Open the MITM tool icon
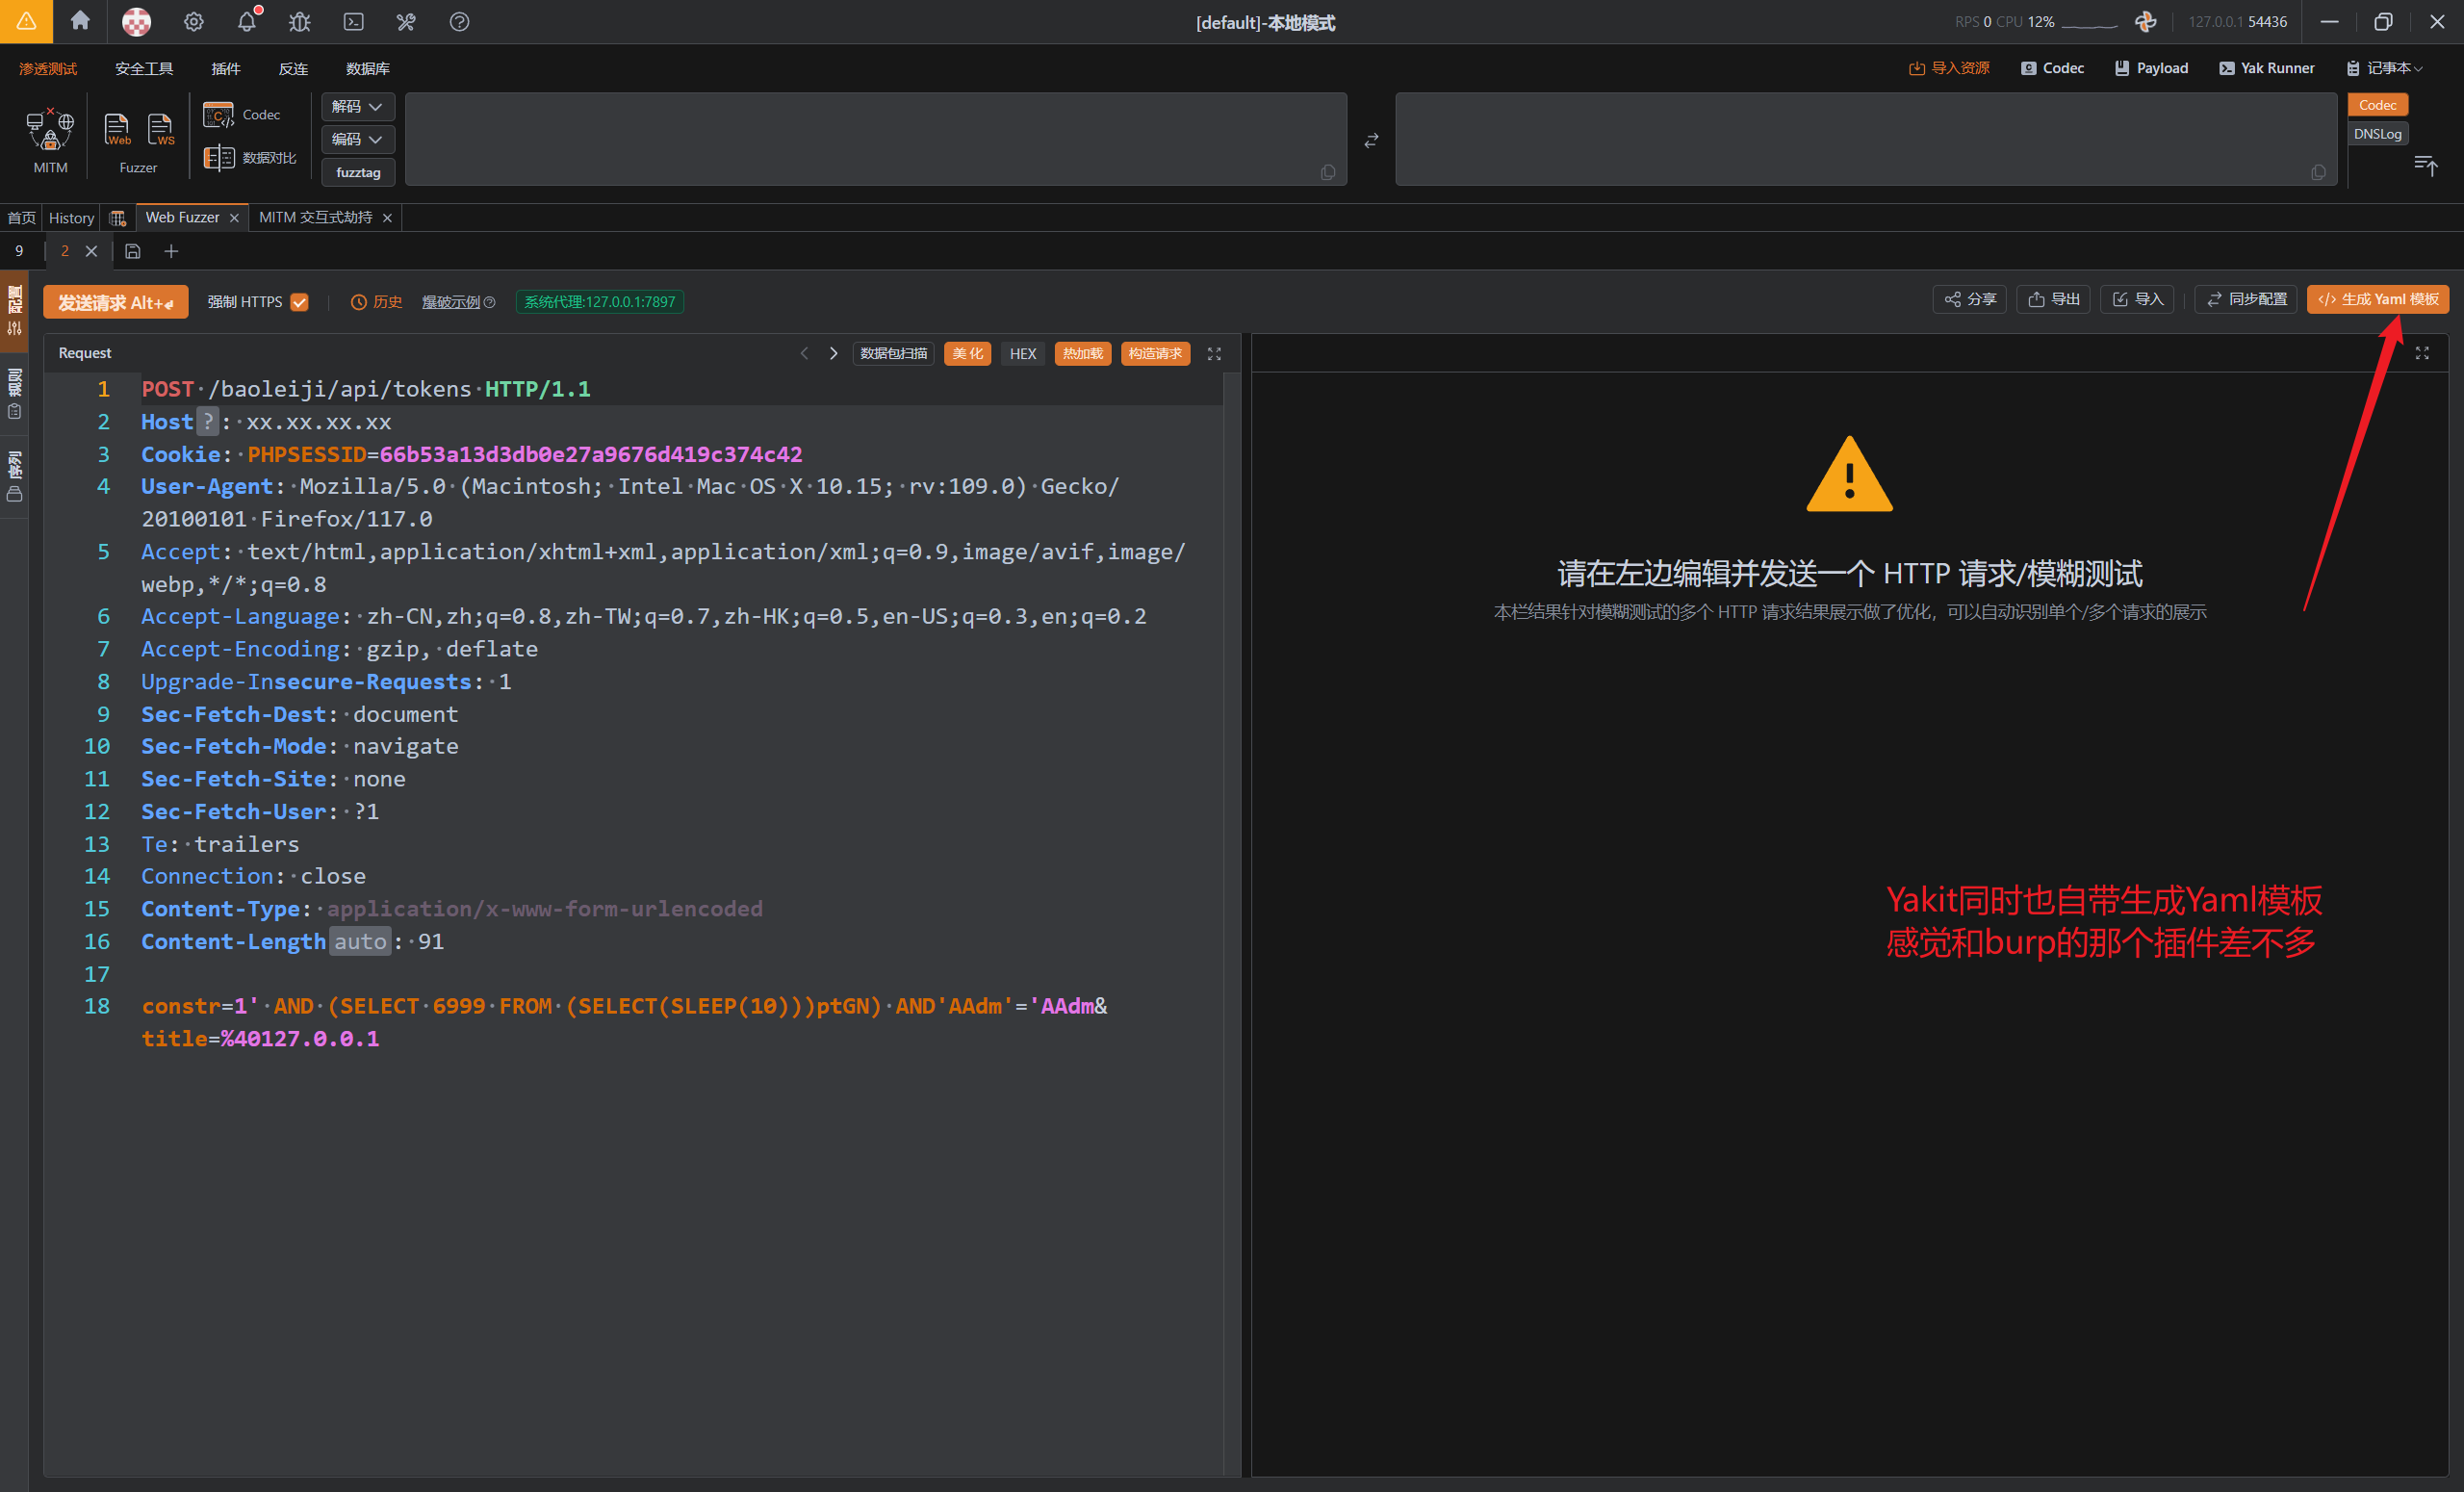This screenshot has height=1492, width=2464. click(50, 131)
